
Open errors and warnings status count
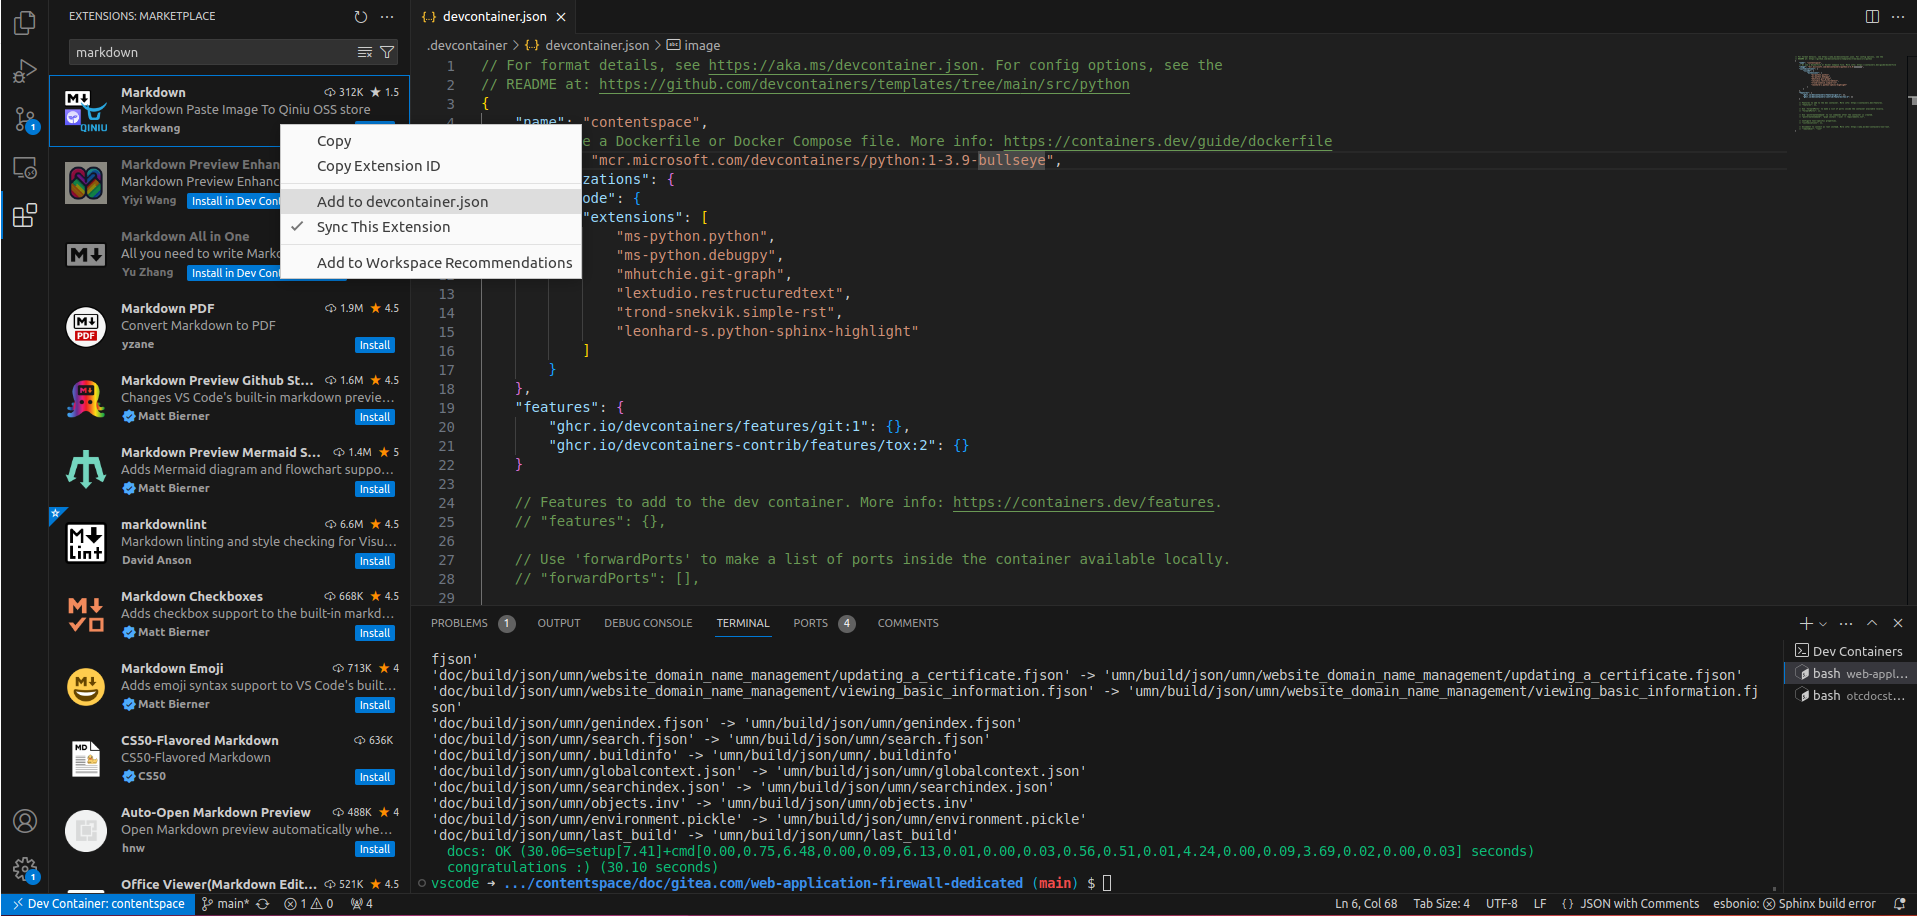(309, 904)
